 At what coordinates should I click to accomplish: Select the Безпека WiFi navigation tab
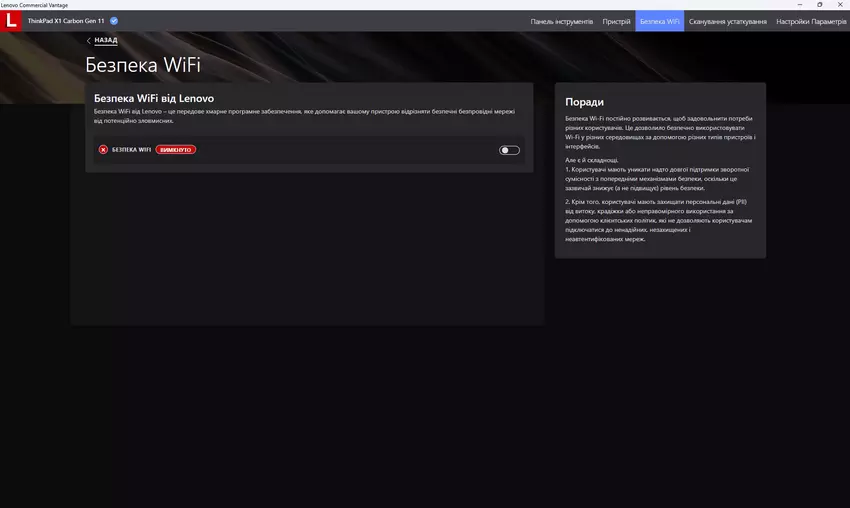coord(659,21)
